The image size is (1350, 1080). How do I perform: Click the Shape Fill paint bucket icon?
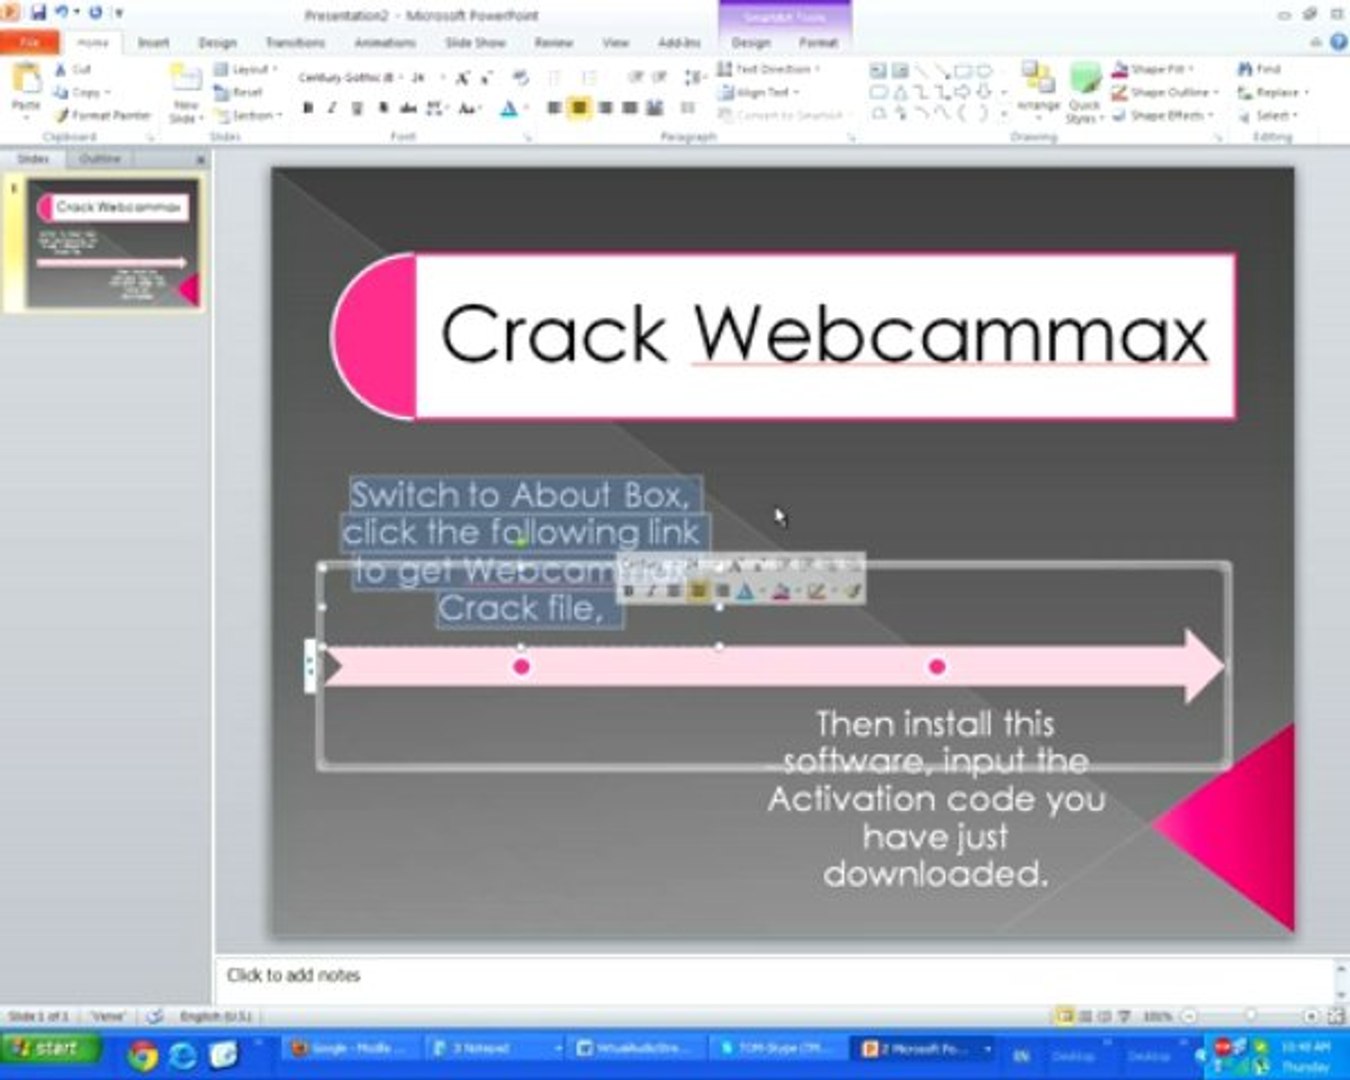click(x=1120, y=69)
